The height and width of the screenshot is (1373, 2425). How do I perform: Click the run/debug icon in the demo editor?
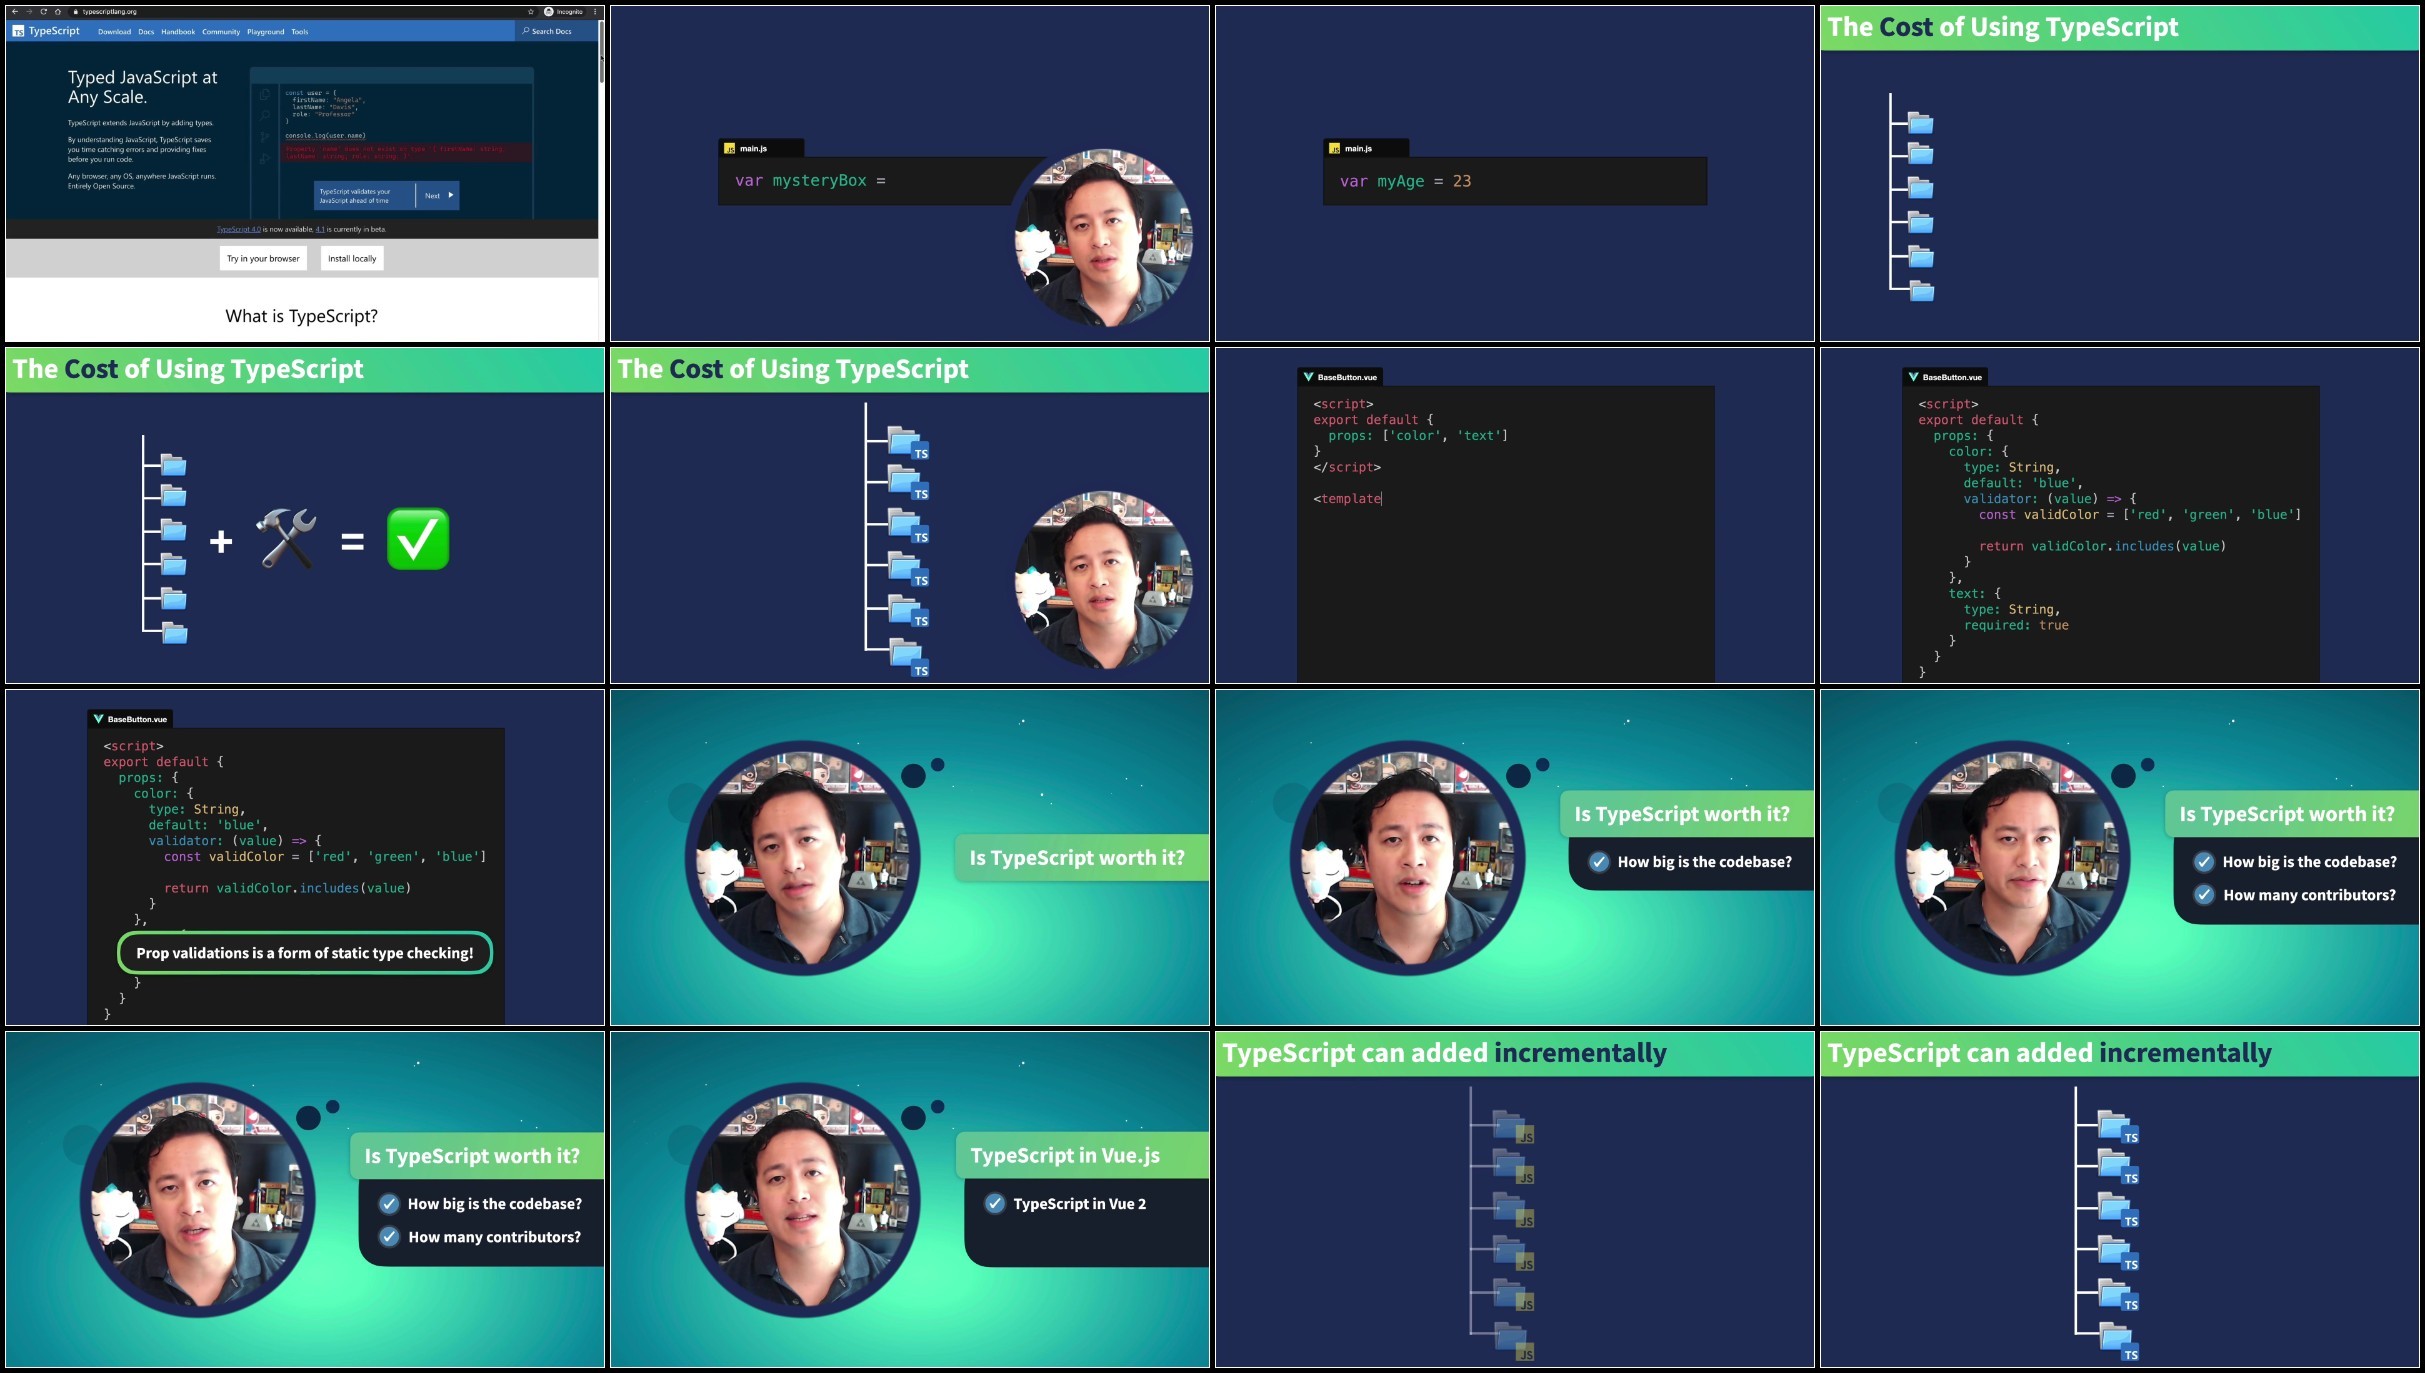pyautogui.click(x=264, y=158)
